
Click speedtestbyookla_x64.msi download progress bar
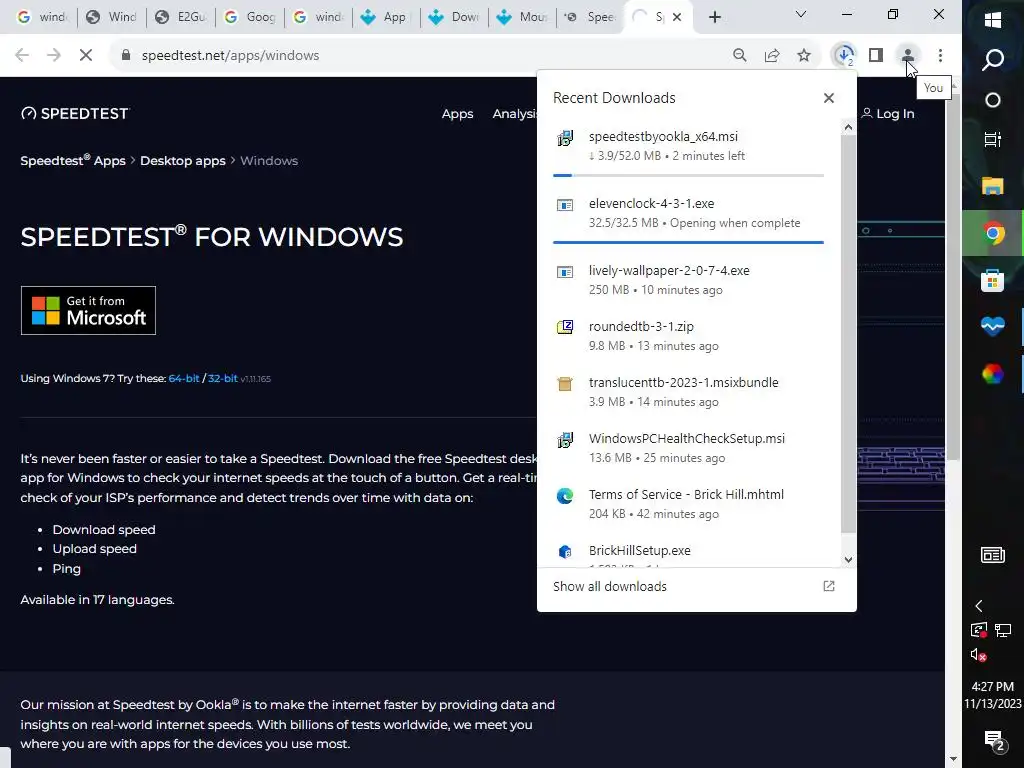[x=688, y=175]
